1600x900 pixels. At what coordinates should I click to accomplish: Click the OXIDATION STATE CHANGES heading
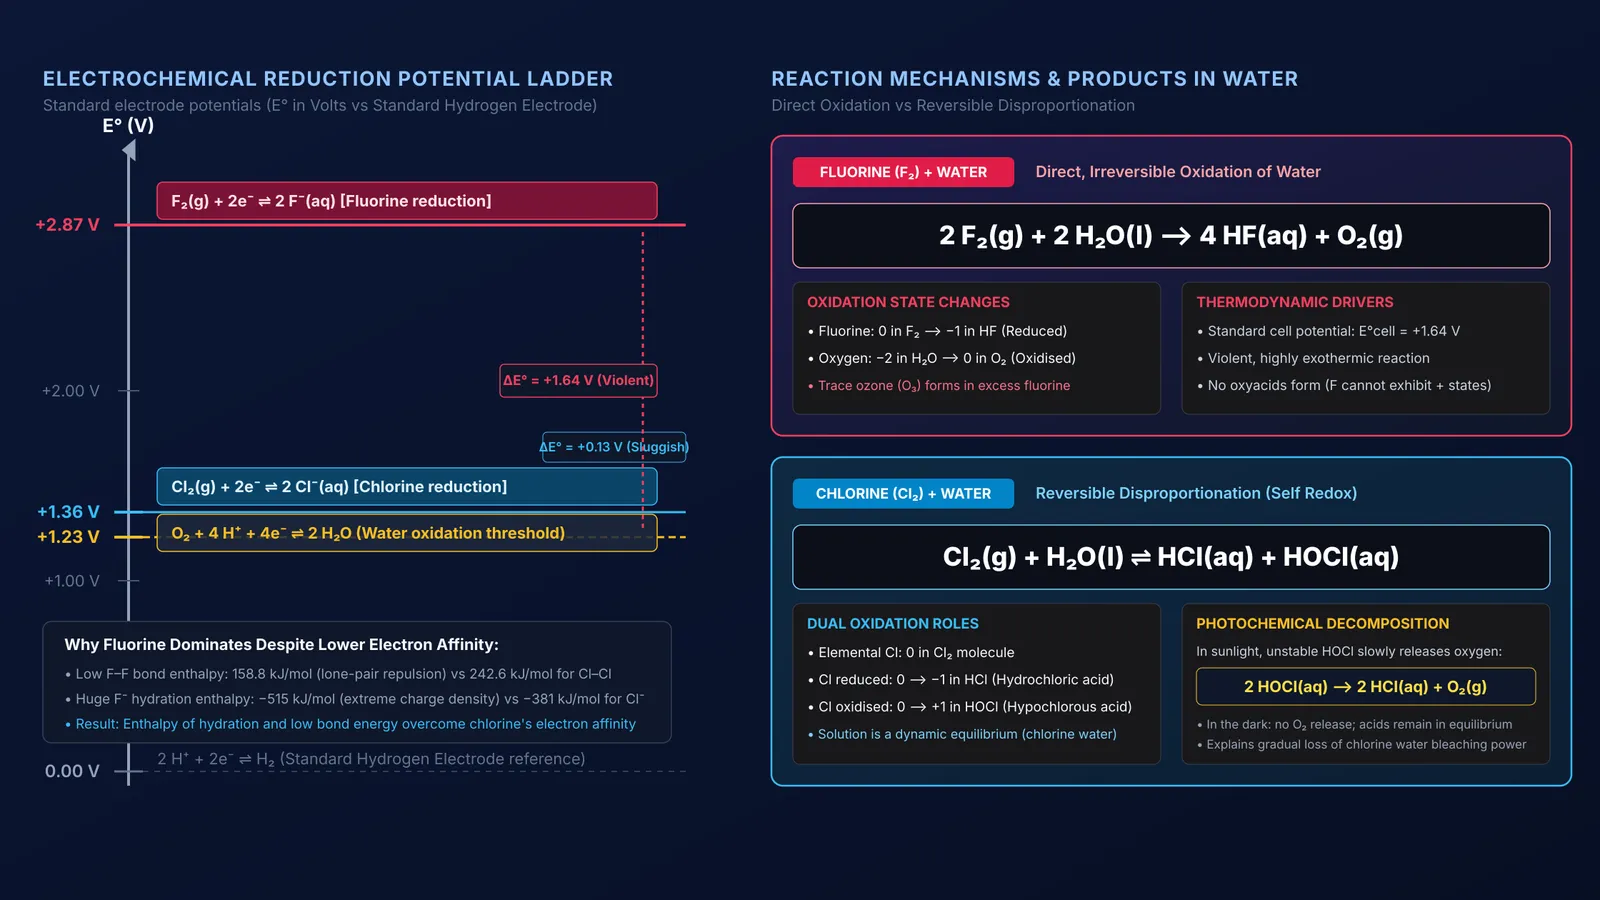[908, 302]
